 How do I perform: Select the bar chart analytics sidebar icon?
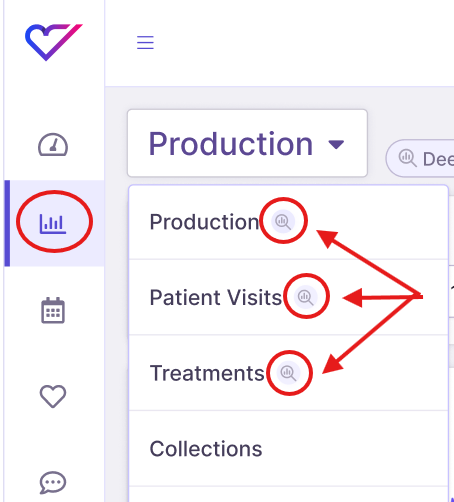click(53, 224)
